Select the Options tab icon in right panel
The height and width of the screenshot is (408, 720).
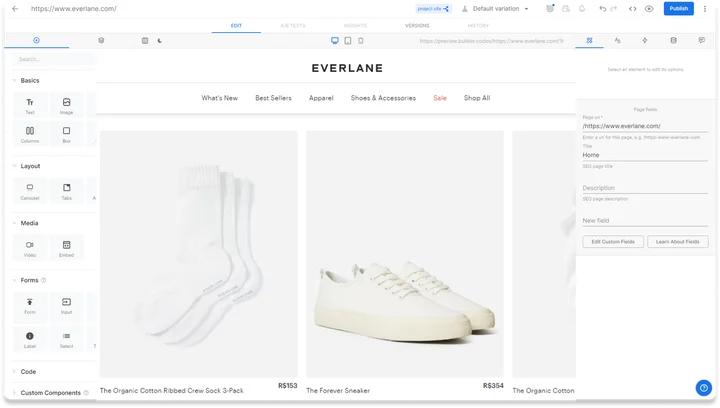(x=589, y=40)
